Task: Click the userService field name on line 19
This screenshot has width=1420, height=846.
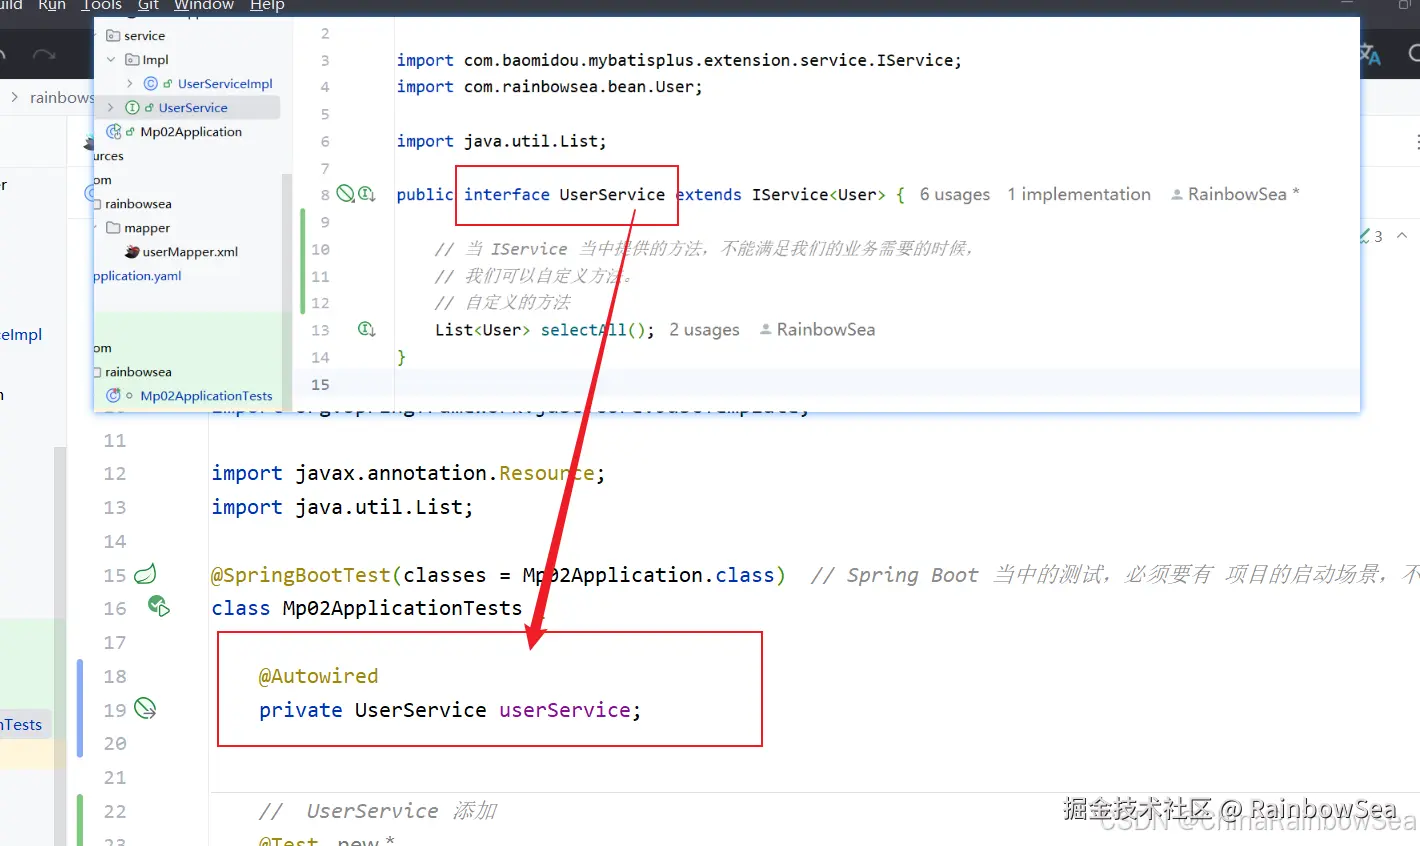Action: 565,710
